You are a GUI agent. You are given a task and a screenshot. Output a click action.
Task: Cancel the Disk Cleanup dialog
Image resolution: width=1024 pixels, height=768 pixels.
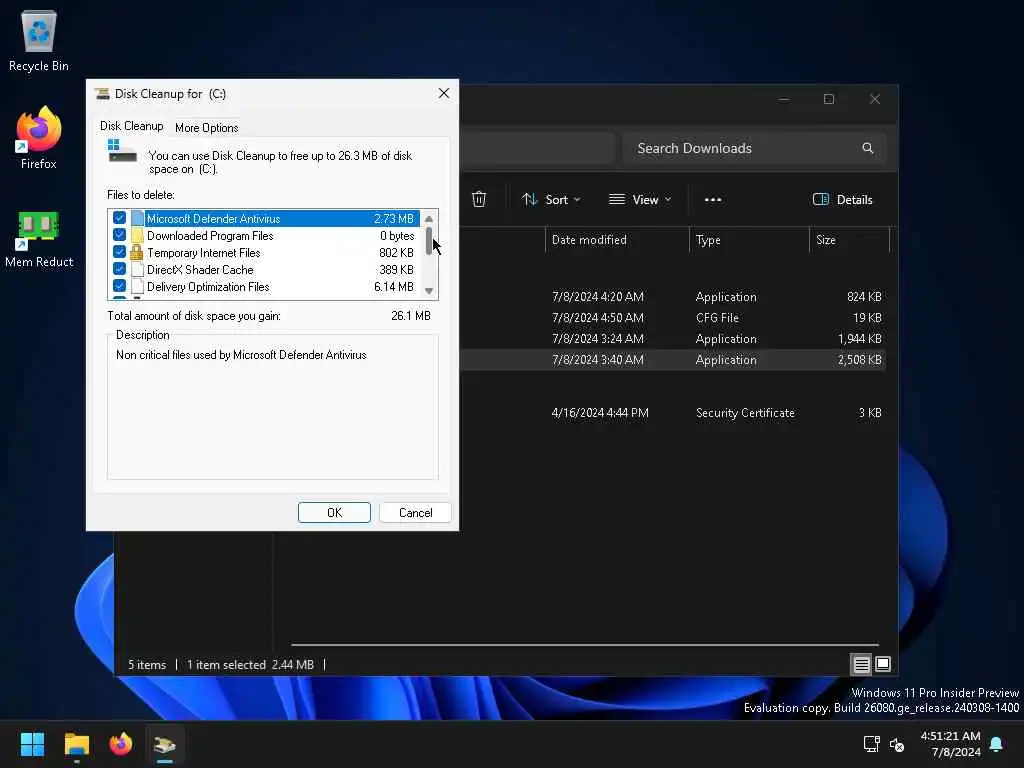coord(415,513)
